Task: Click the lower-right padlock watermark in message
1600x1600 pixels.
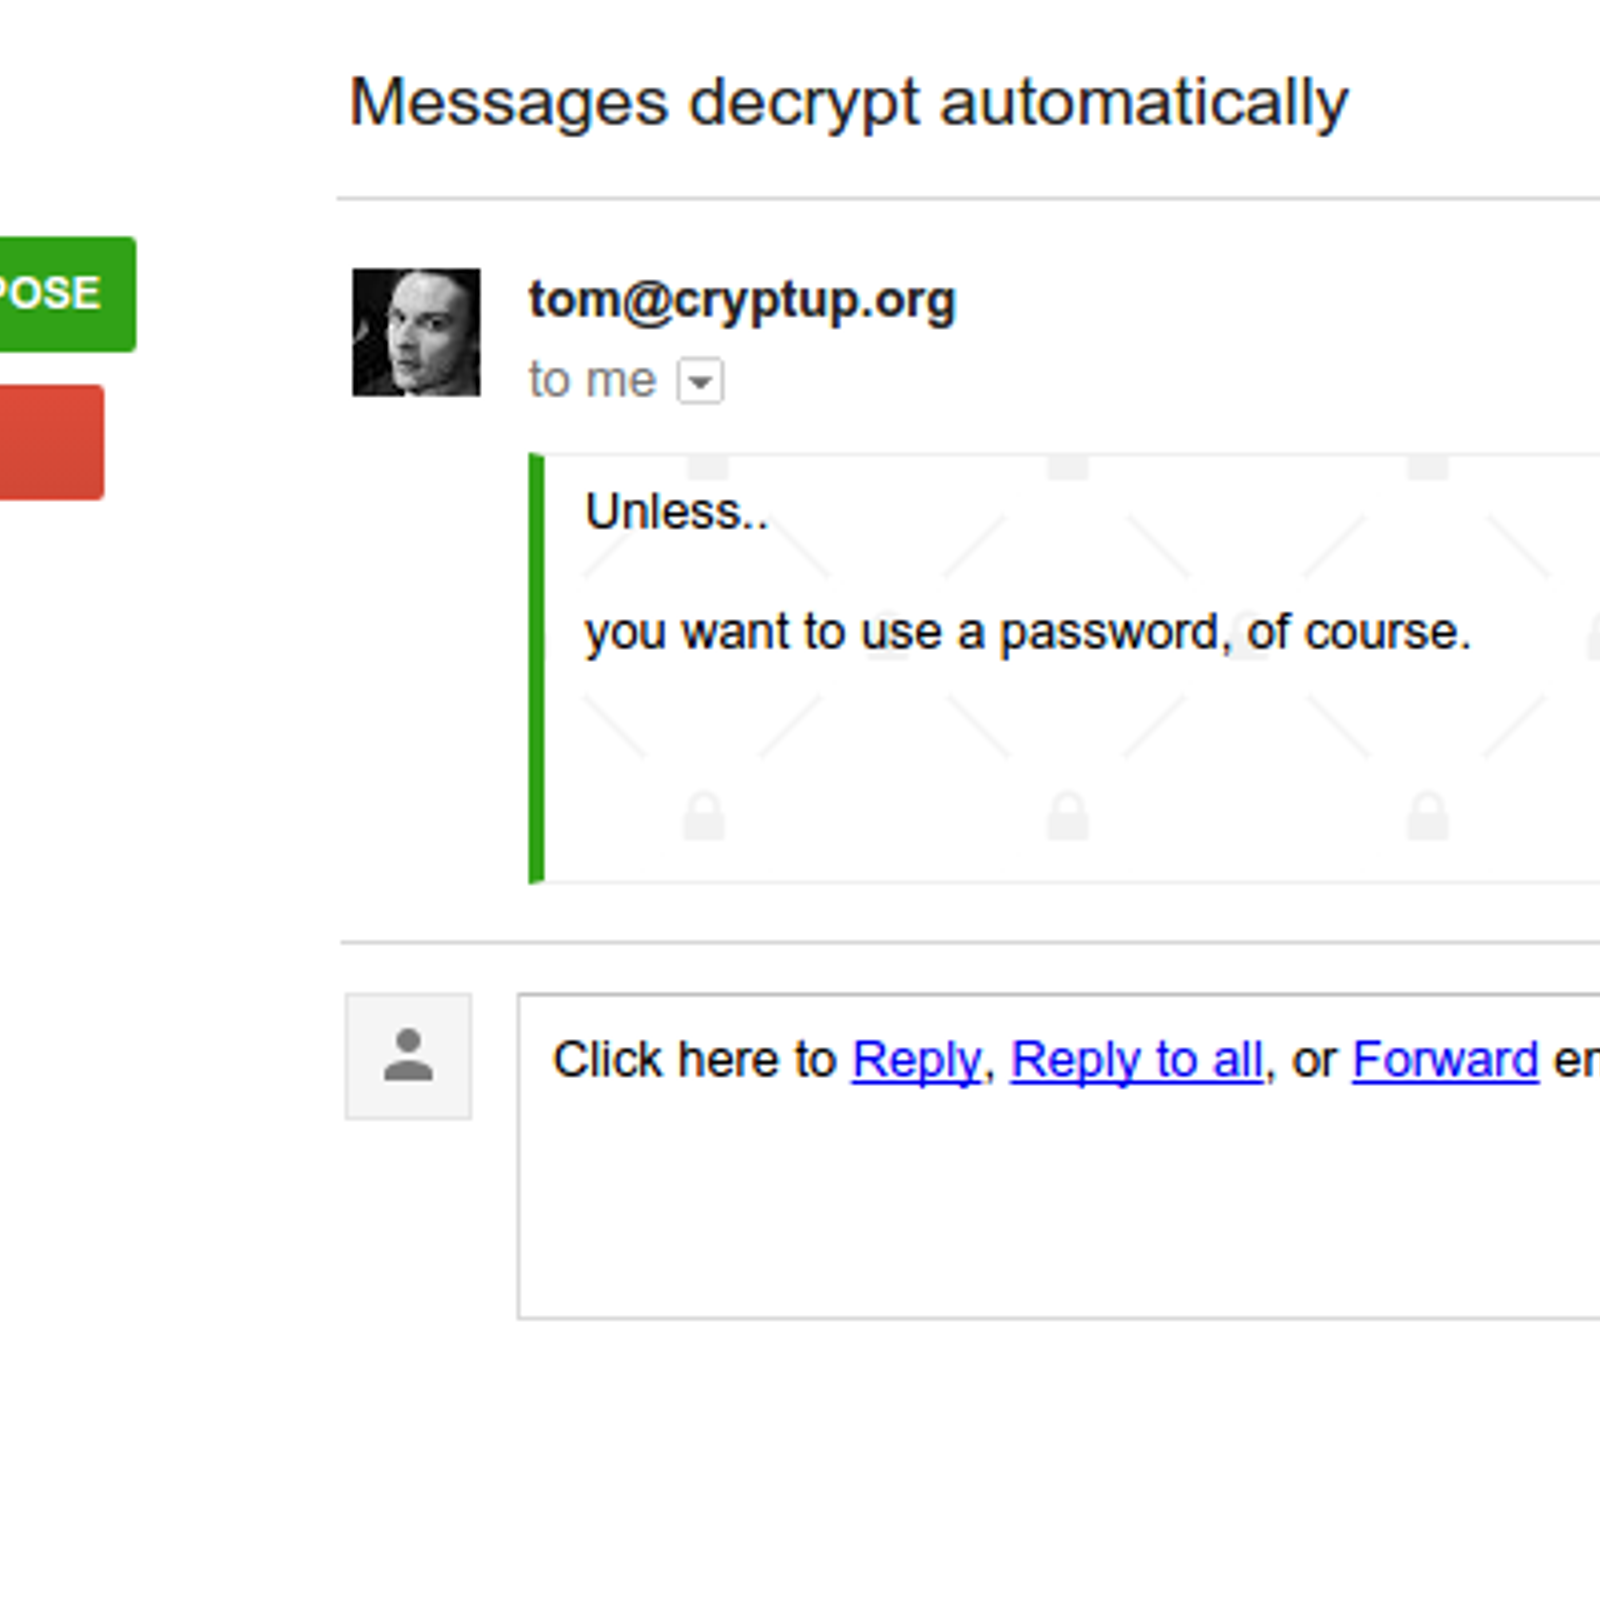Action: [x=1428, y=815]
